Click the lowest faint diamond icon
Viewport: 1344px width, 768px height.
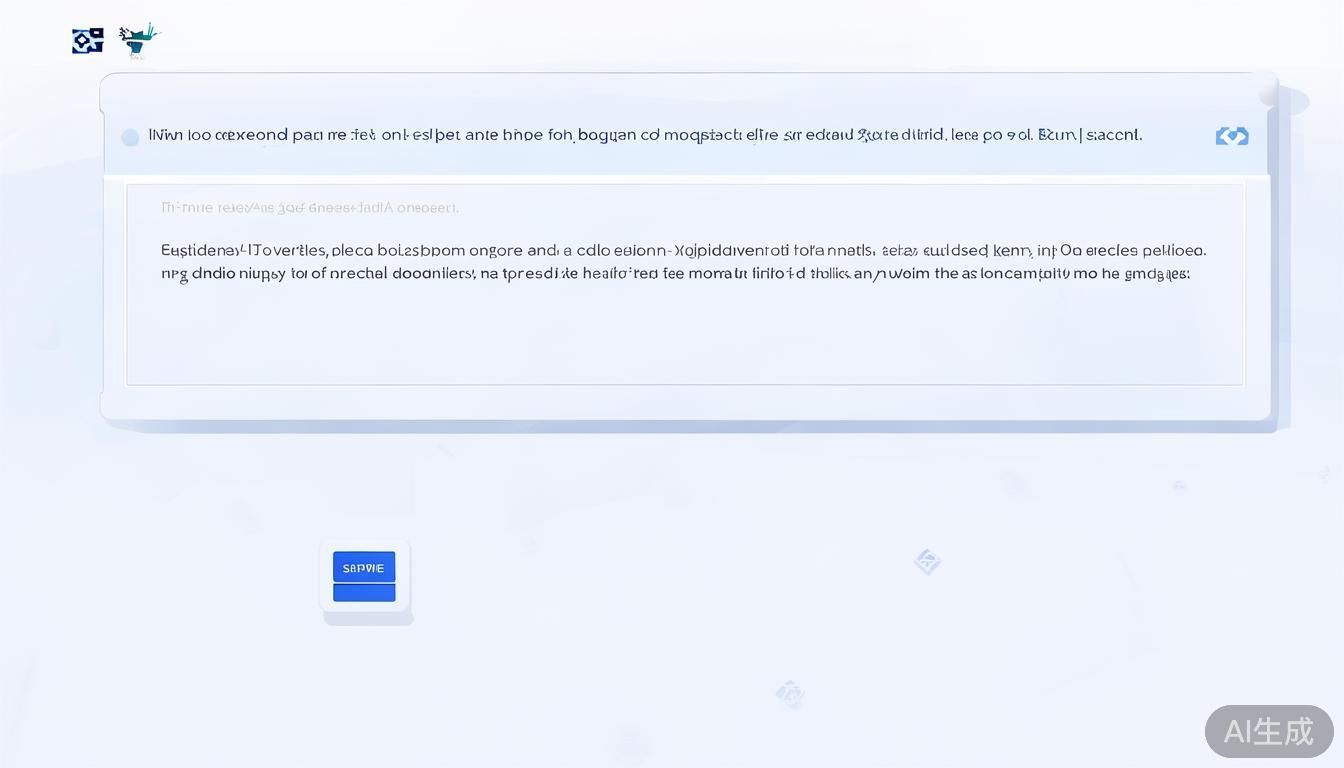click(789, 693)
